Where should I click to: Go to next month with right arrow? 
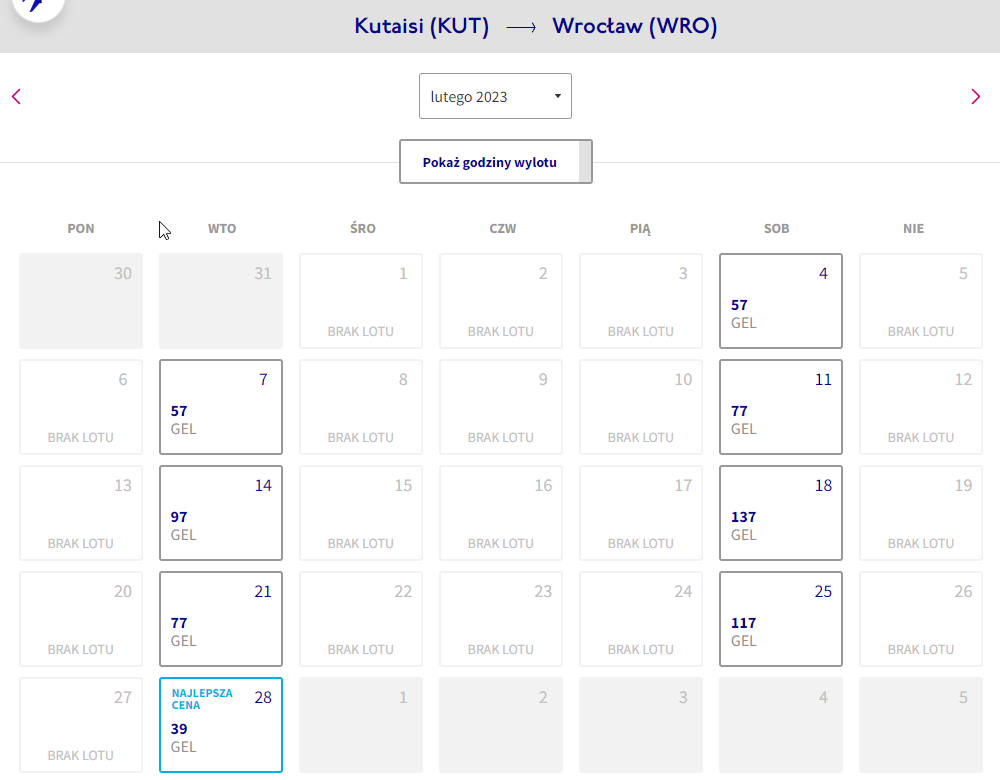[975, 96]
